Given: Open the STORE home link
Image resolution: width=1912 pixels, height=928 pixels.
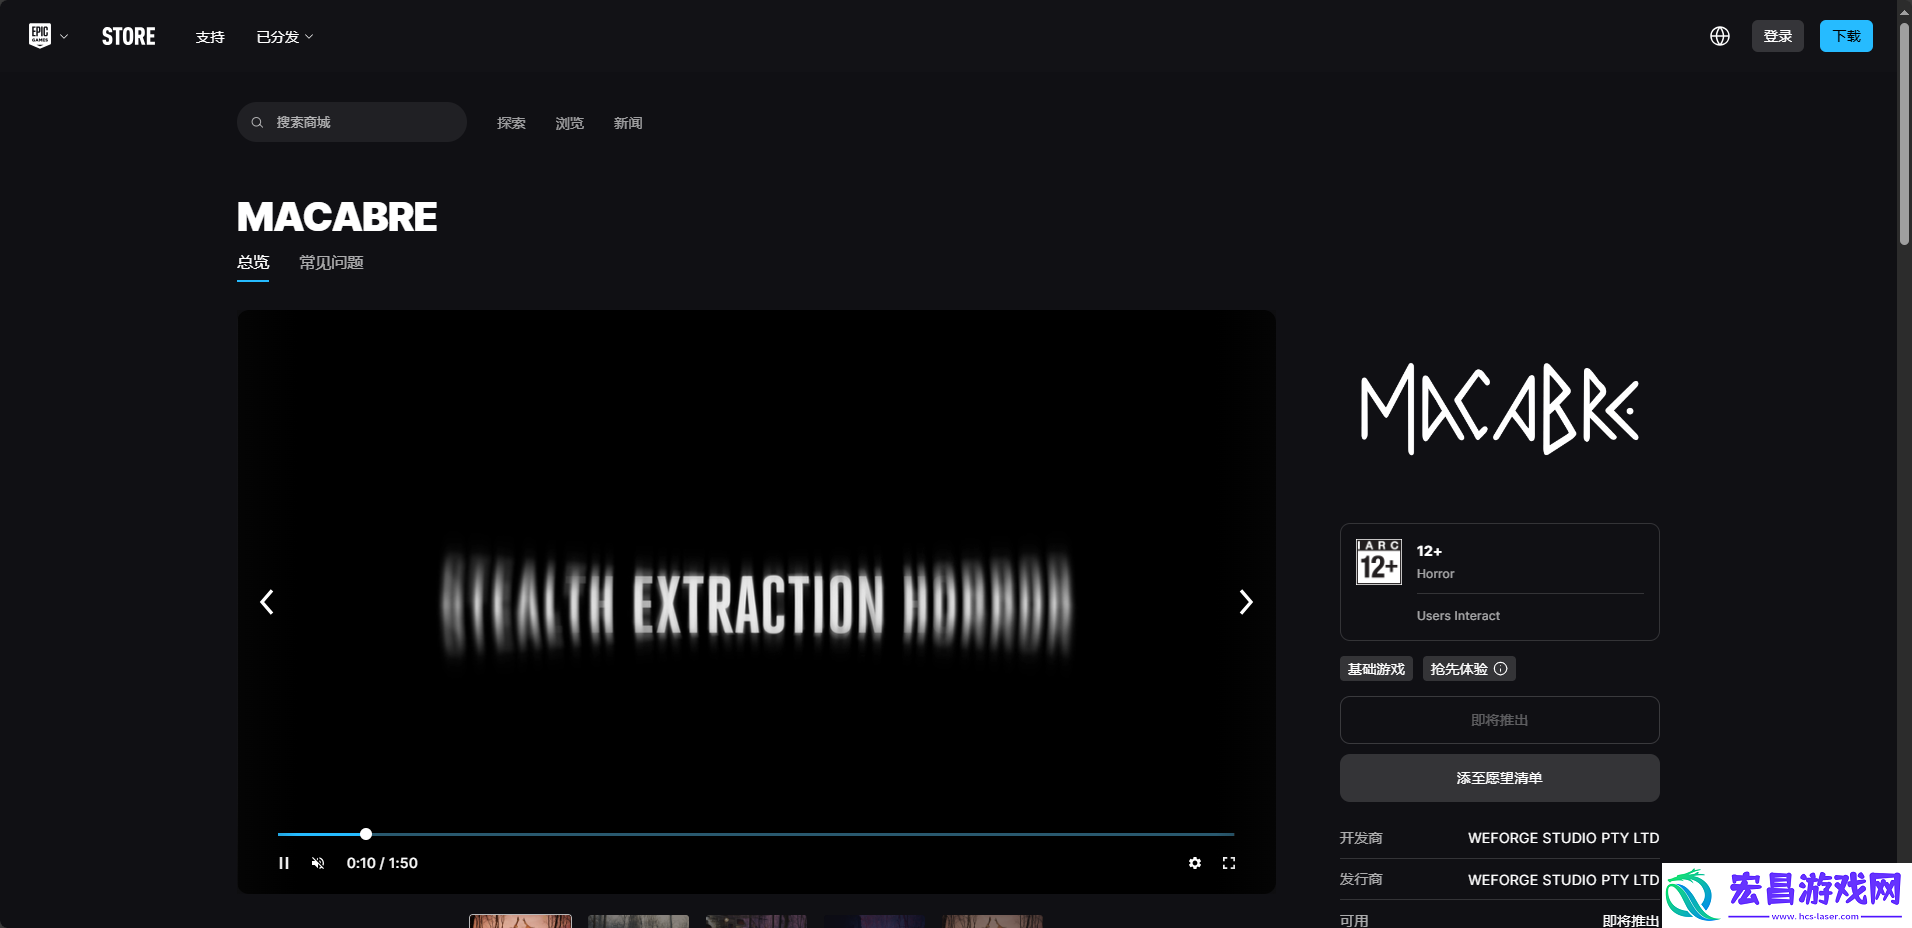Looking at the screenshot, I should click(x=128, y=37).
